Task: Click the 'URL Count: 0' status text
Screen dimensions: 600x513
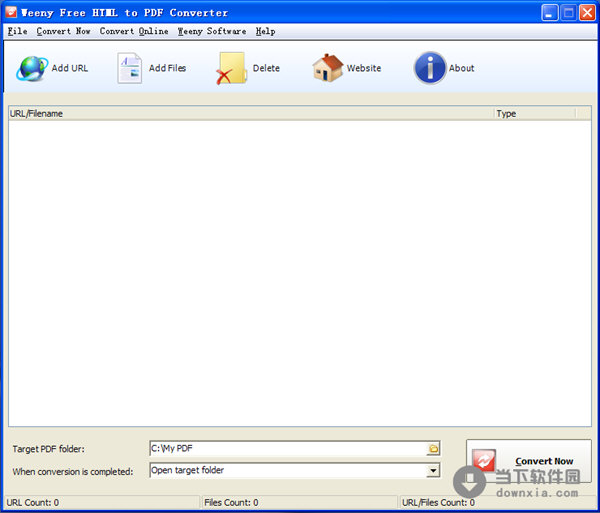Action: (x=33, y=502)
